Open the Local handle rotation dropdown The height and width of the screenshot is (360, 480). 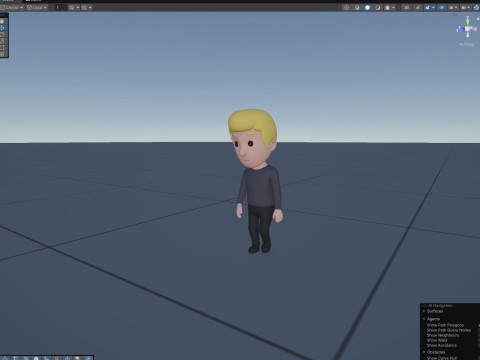(x=37, y=7)
